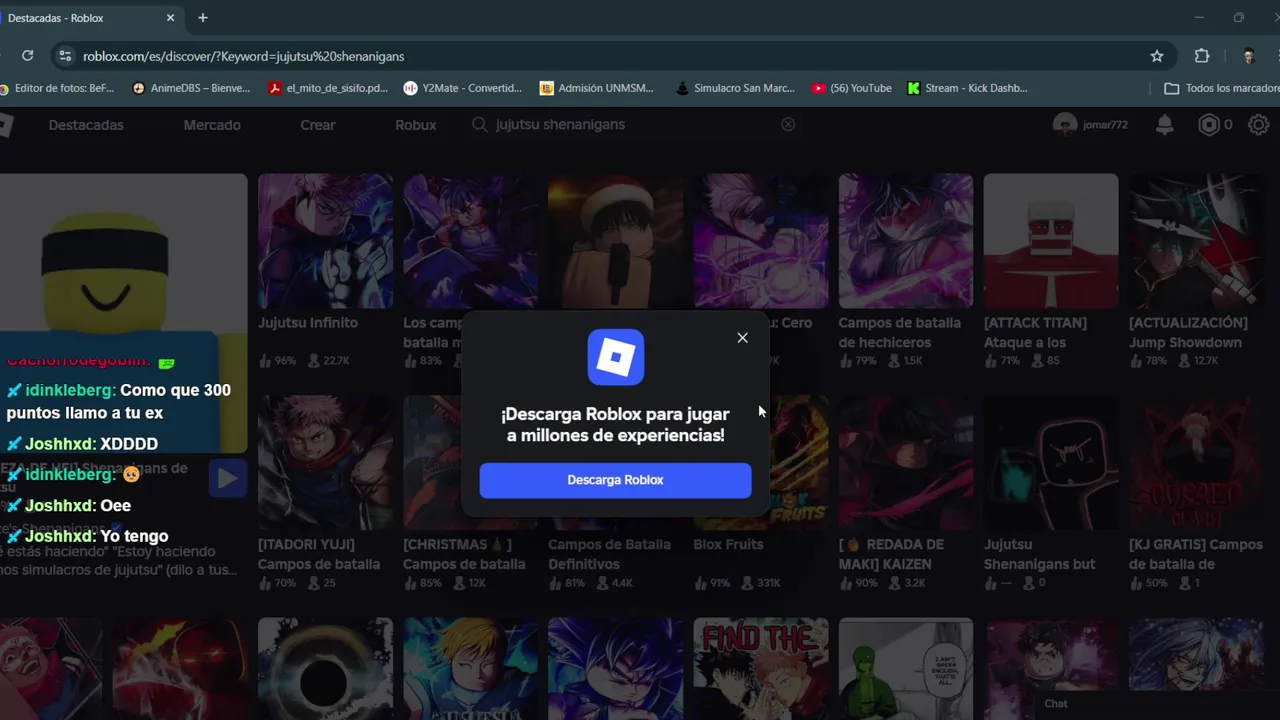Open the el_mito_de_sisifo.pdf bookmark
Screen dimensions: 1280x720
click(x=328, y=88)
